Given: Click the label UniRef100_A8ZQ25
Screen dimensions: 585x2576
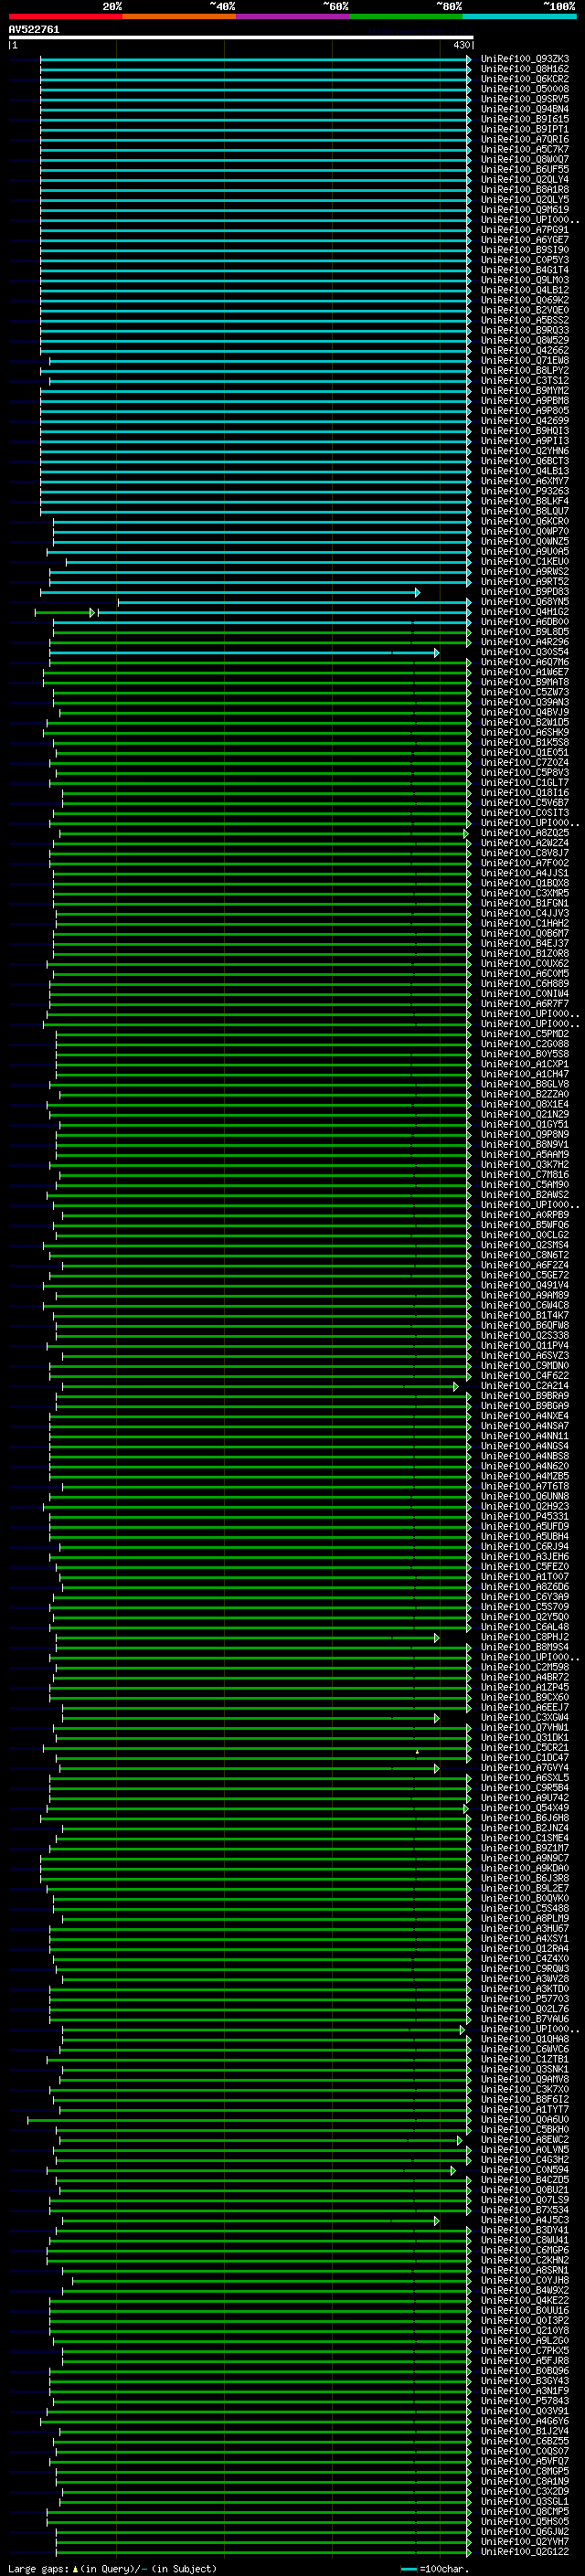Looking at the screenshot, I should (525, 833).
